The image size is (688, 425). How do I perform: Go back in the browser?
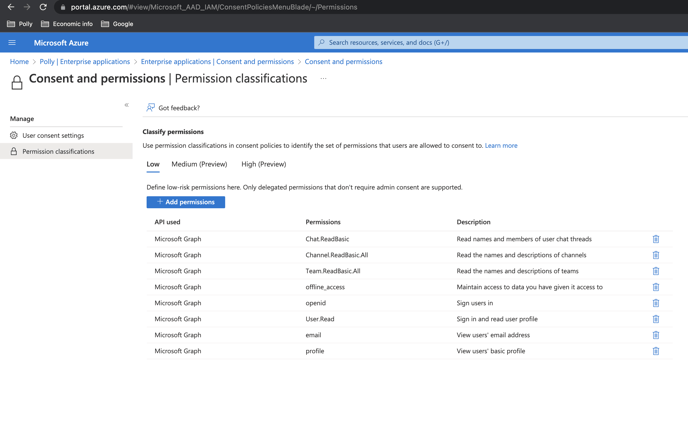point(11,7)
